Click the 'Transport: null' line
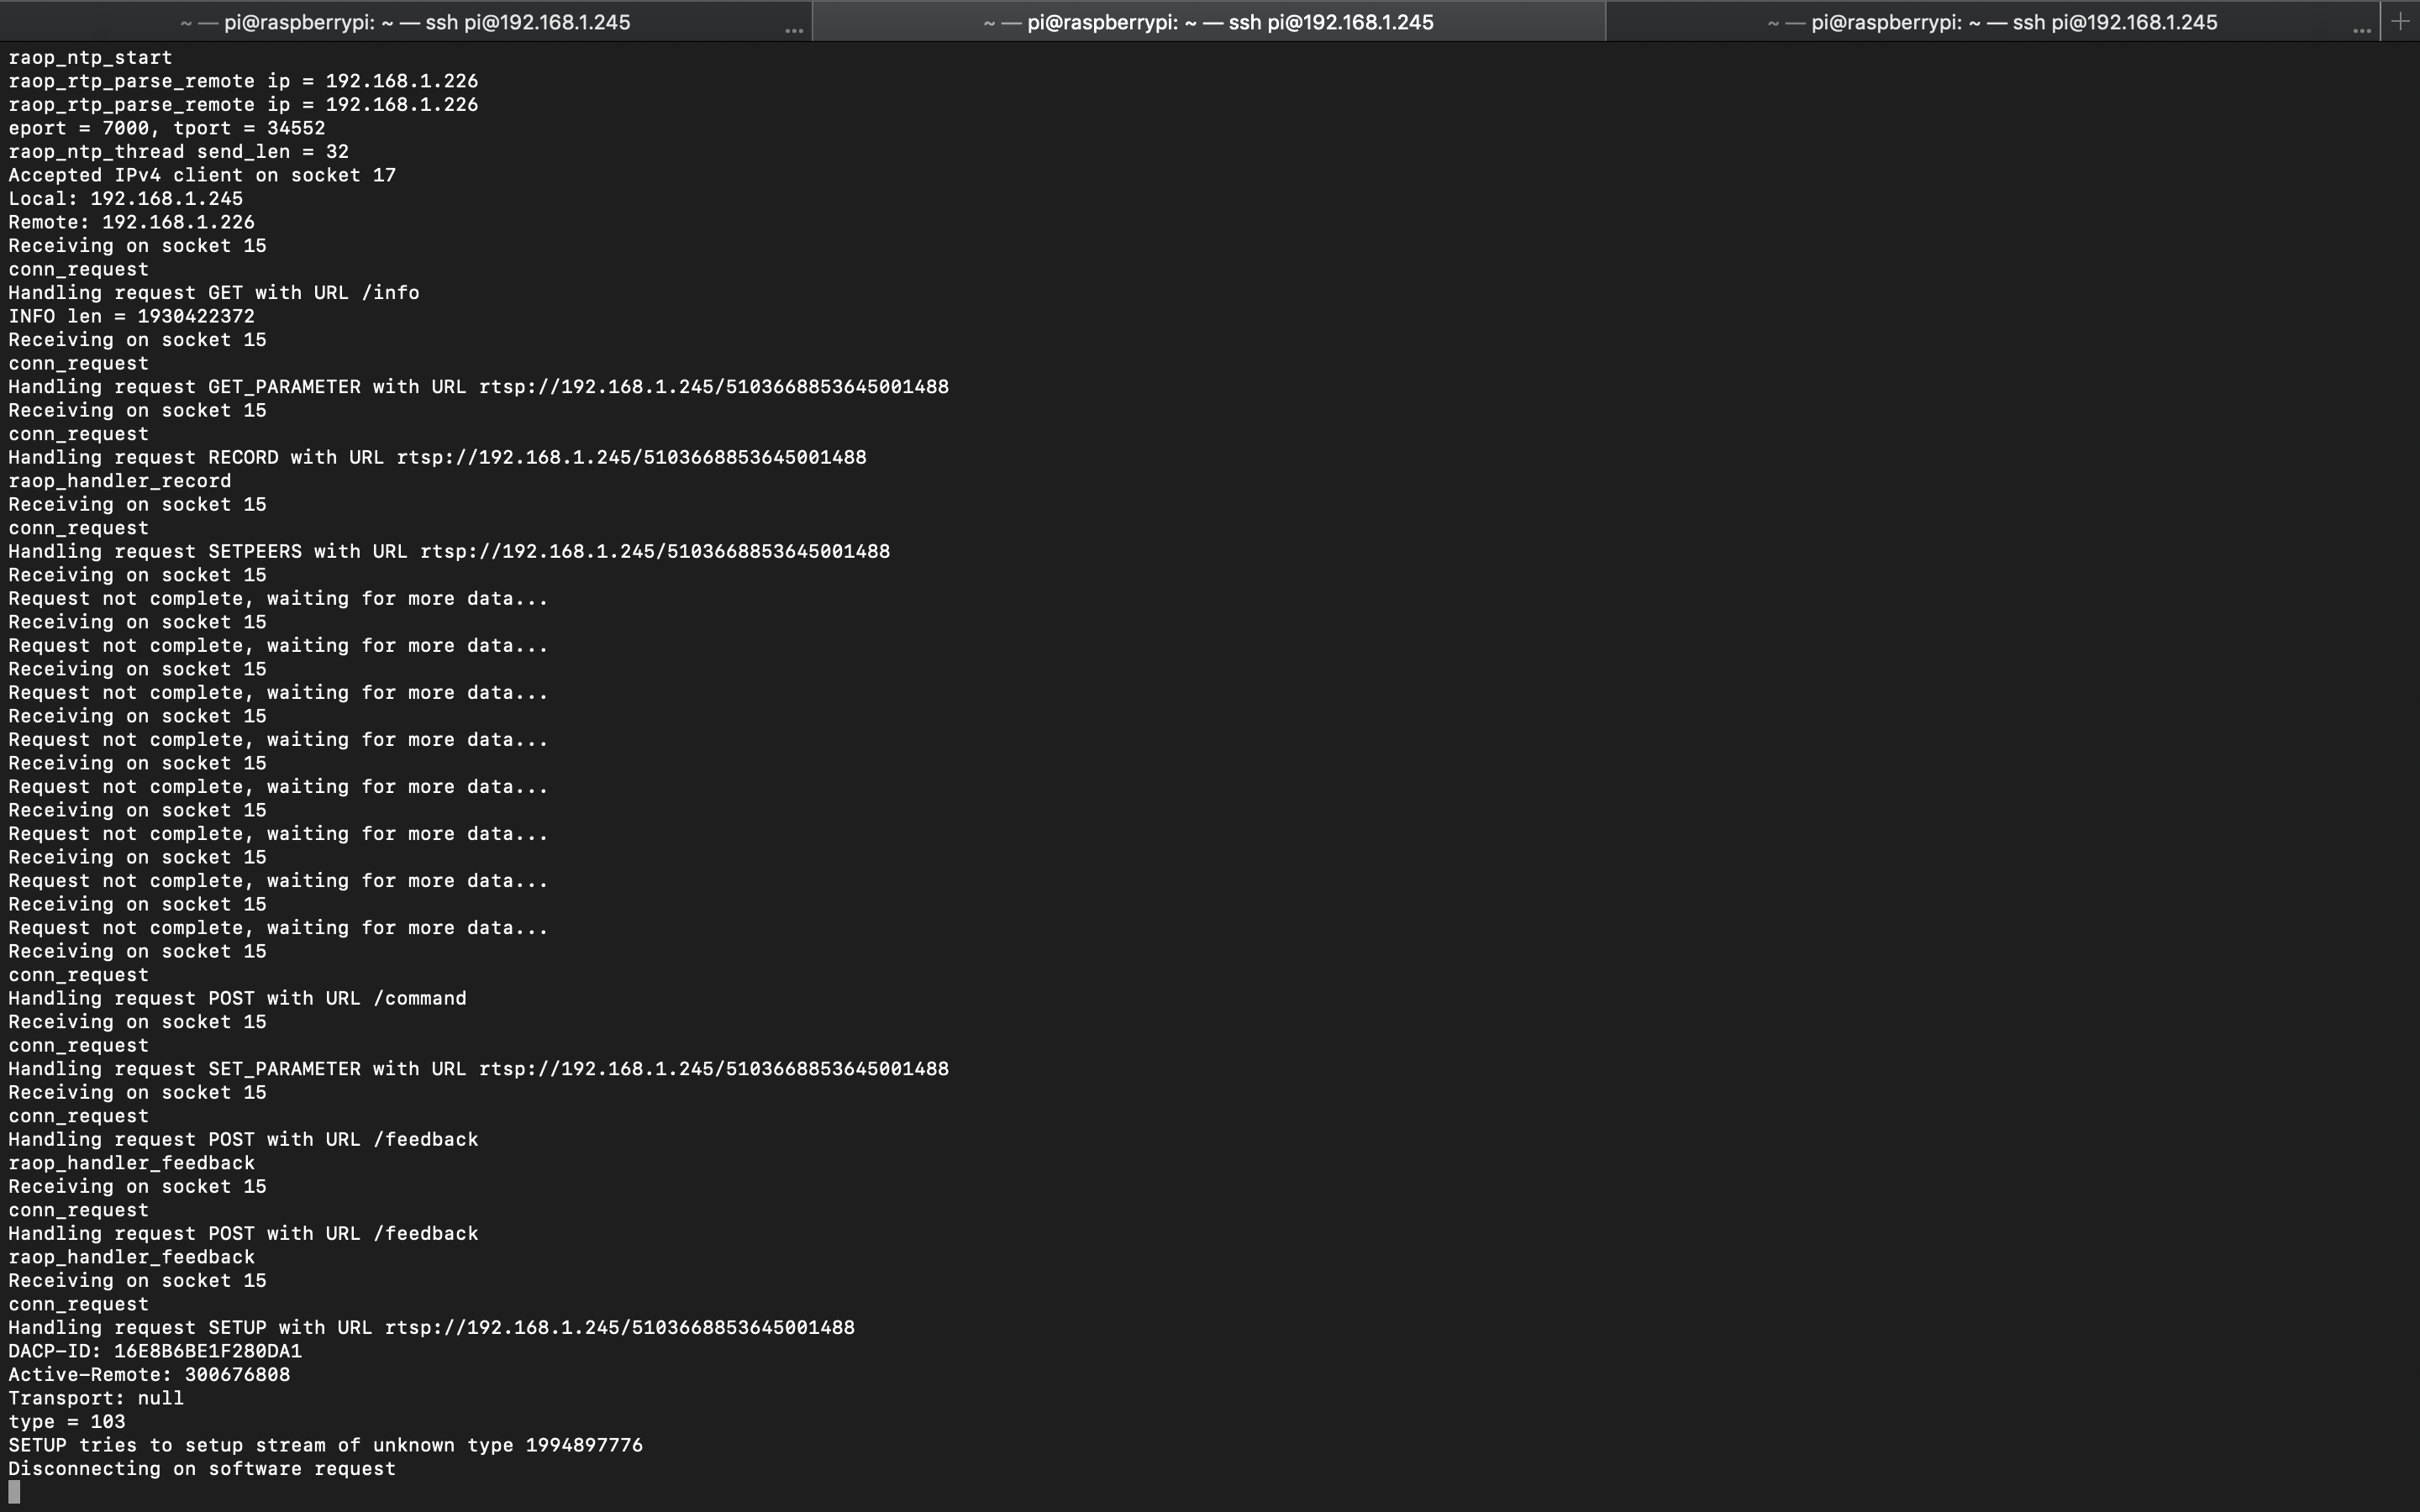Viewport: 2420px width, 1512px height. 96,1398
